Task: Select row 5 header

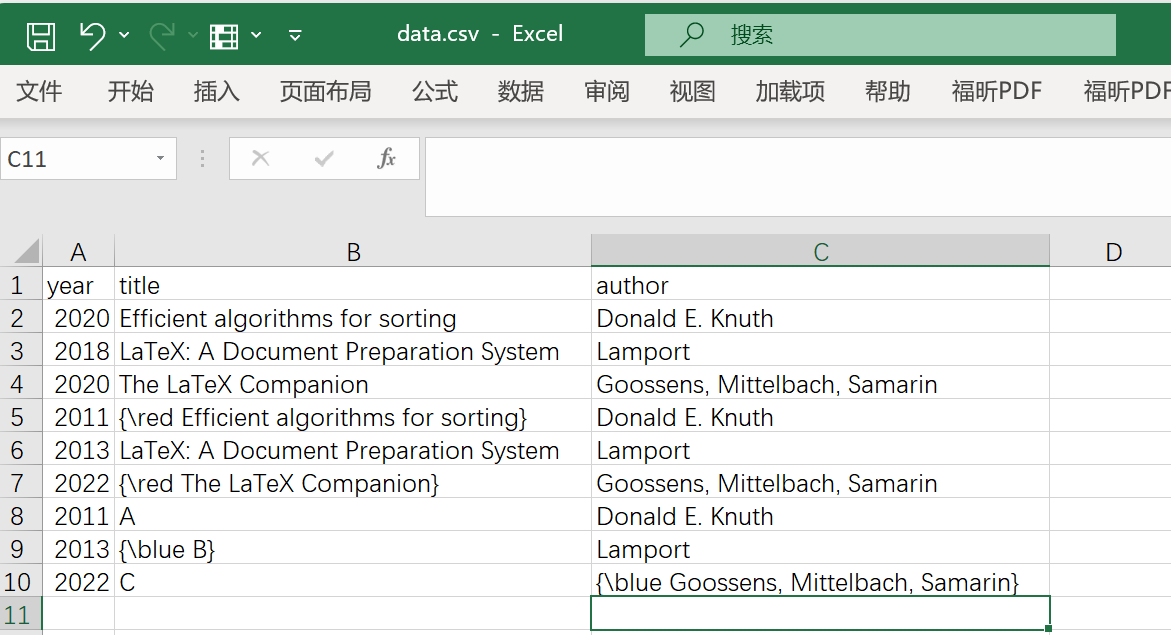Action: 21,417
